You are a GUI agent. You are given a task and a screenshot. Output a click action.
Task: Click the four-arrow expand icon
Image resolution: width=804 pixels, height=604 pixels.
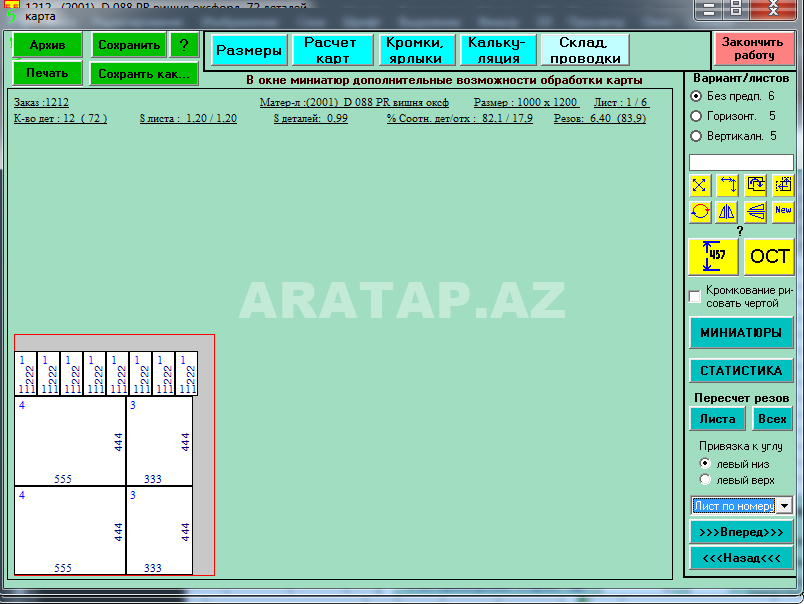[x=699, y=185]
